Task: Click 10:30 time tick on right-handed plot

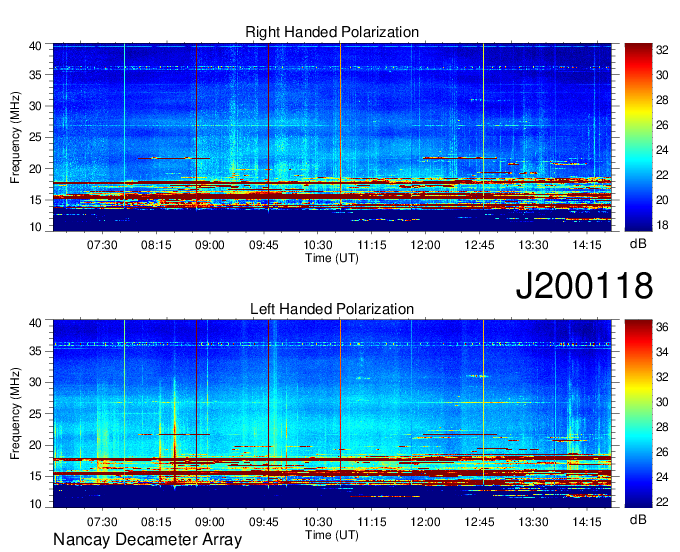Action: (317, 245)
